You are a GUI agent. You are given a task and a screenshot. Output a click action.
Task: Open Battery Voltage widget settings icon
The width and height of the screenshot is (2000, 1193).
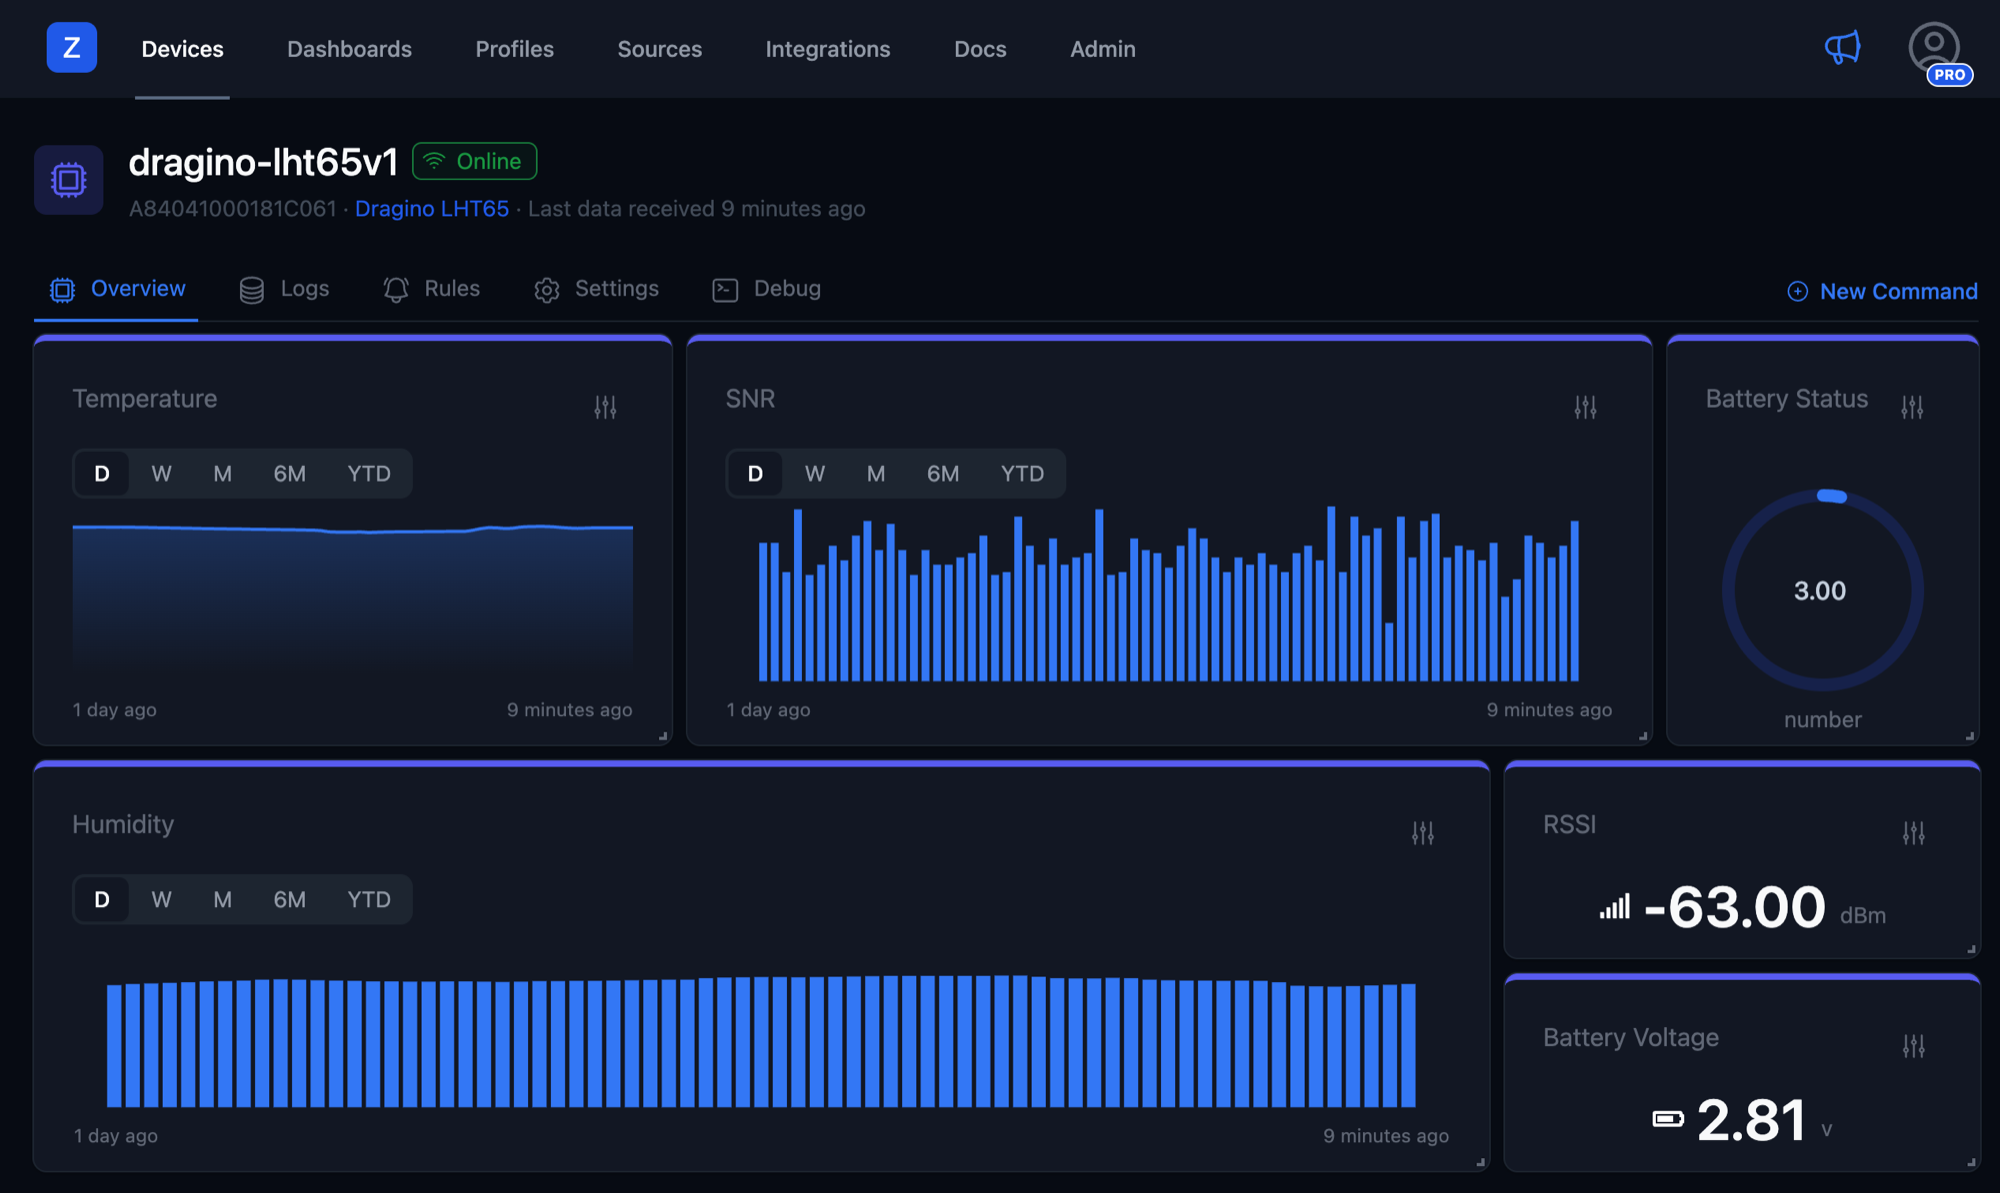pos(1914,1046)
